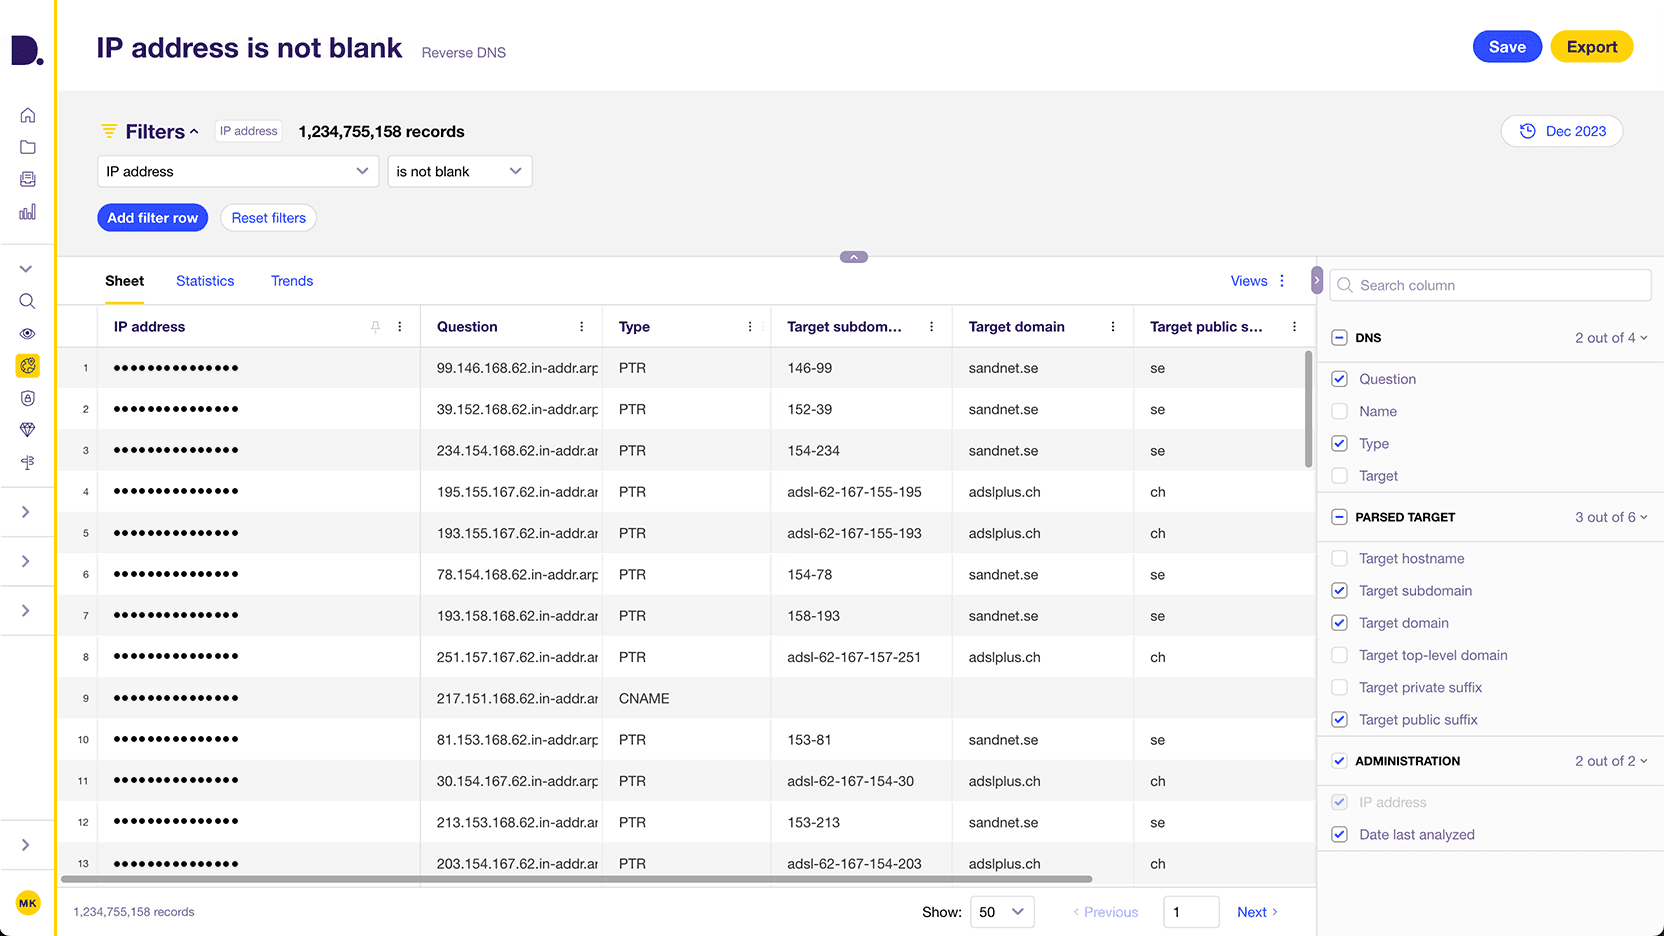The image size is (1664, 936).
Task: Click the history clock icon in Dec 2023
Action: 1528,131
